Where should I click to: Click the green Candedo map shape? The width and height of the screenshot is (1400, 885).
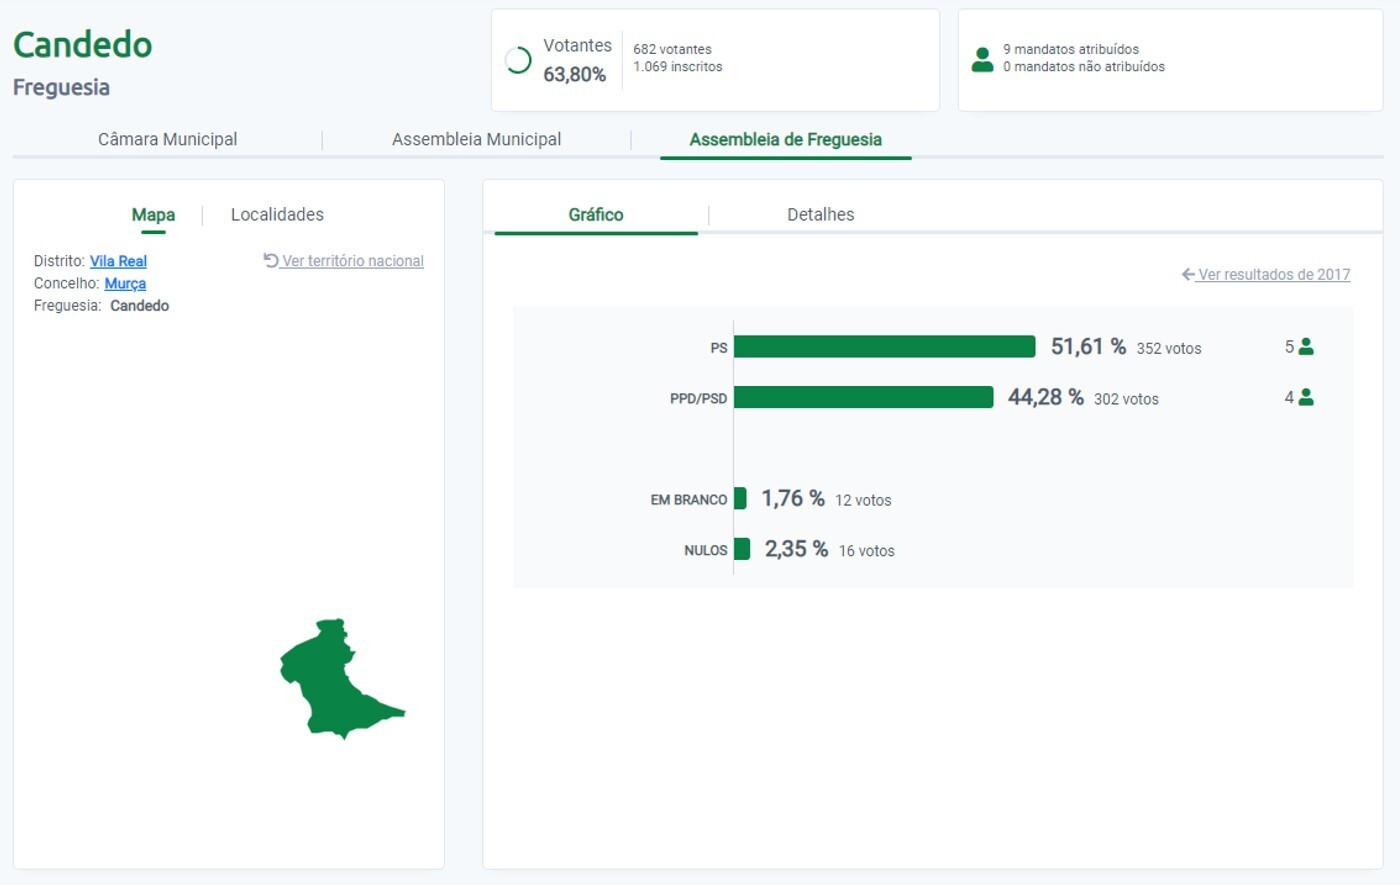coord(330,680)
